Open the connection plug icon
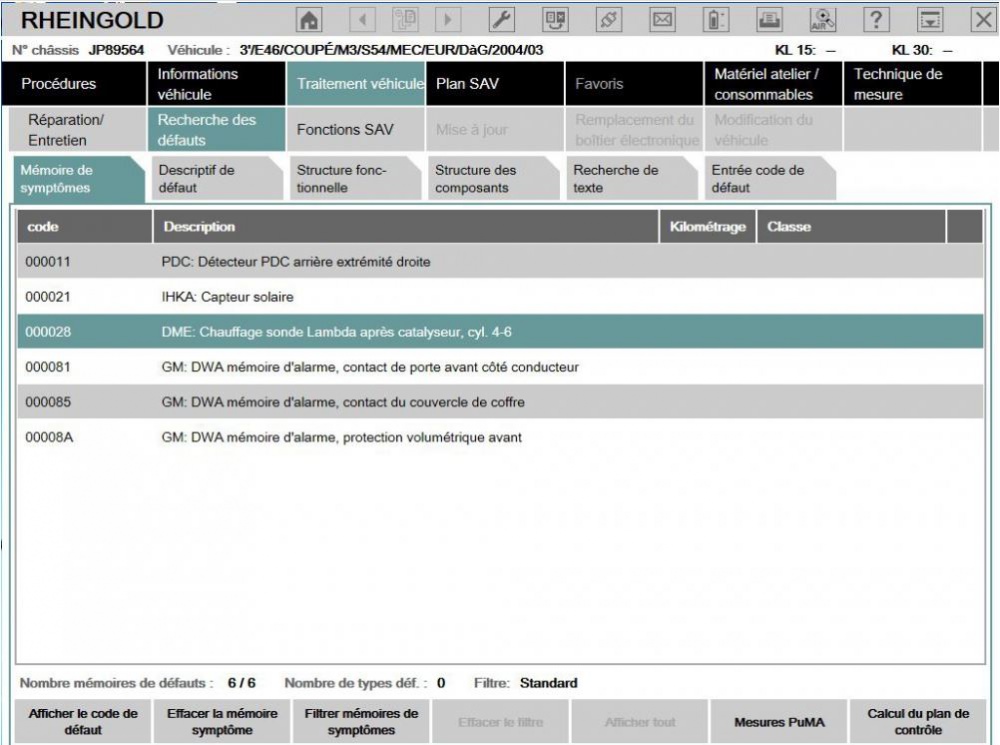Screen dimensions: 1000x745 pyautogui.click(x=608, y=20)
